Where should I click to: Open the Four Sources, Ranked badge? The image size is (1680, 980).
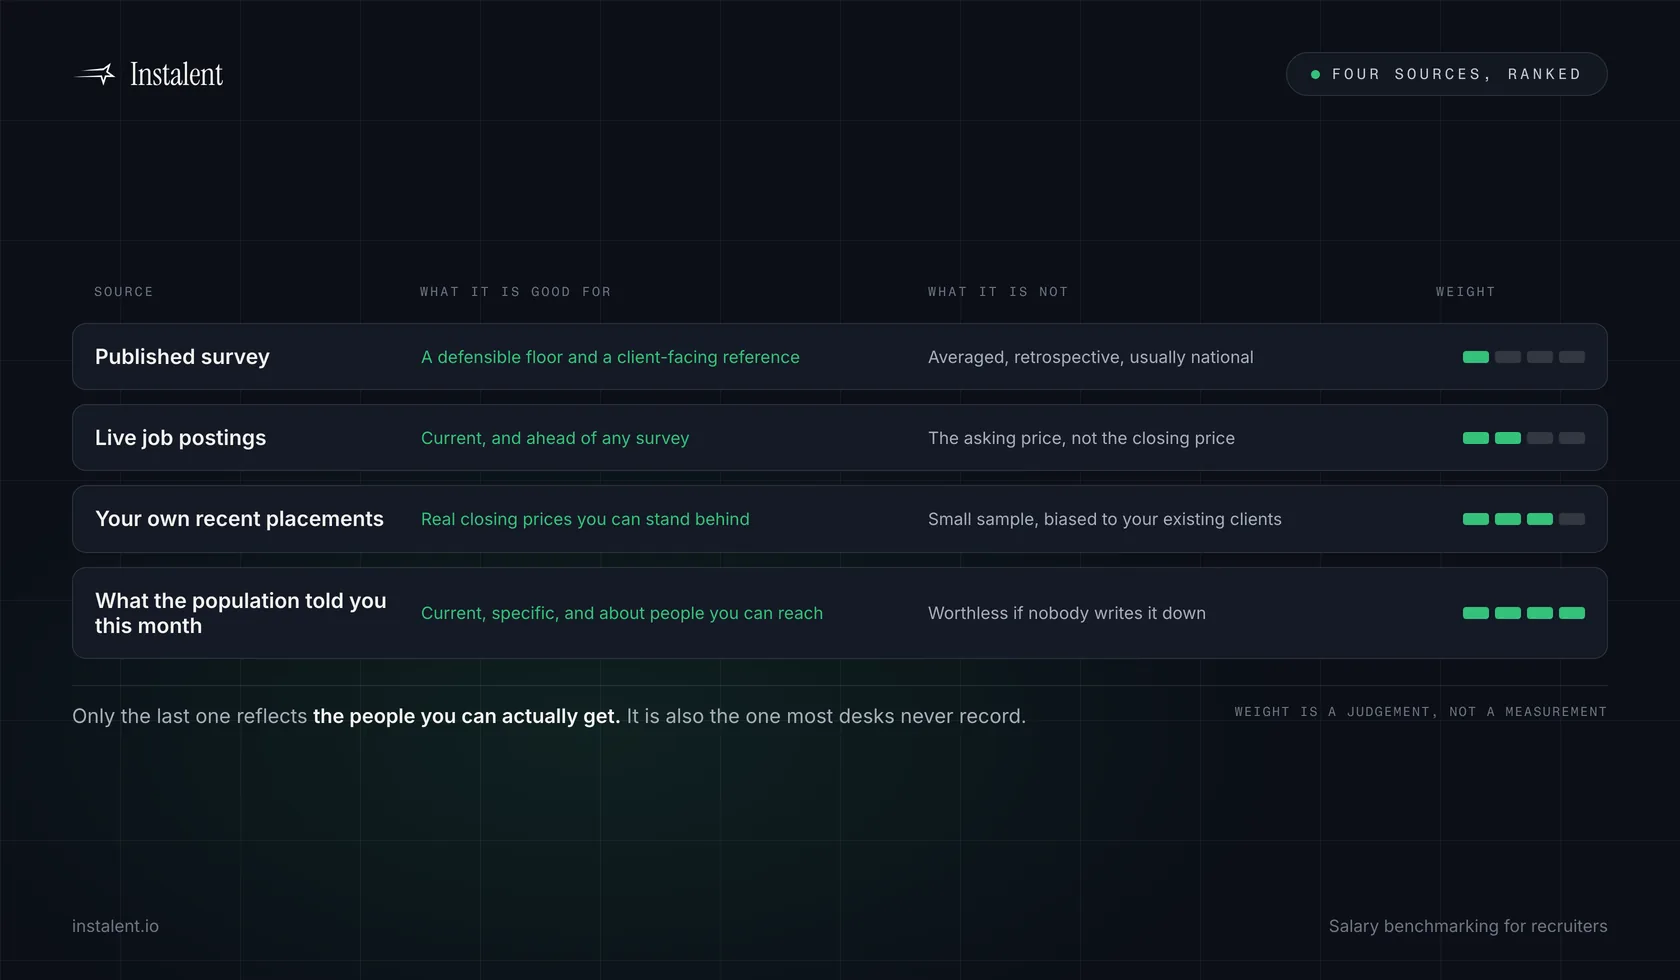point(1446,74)
